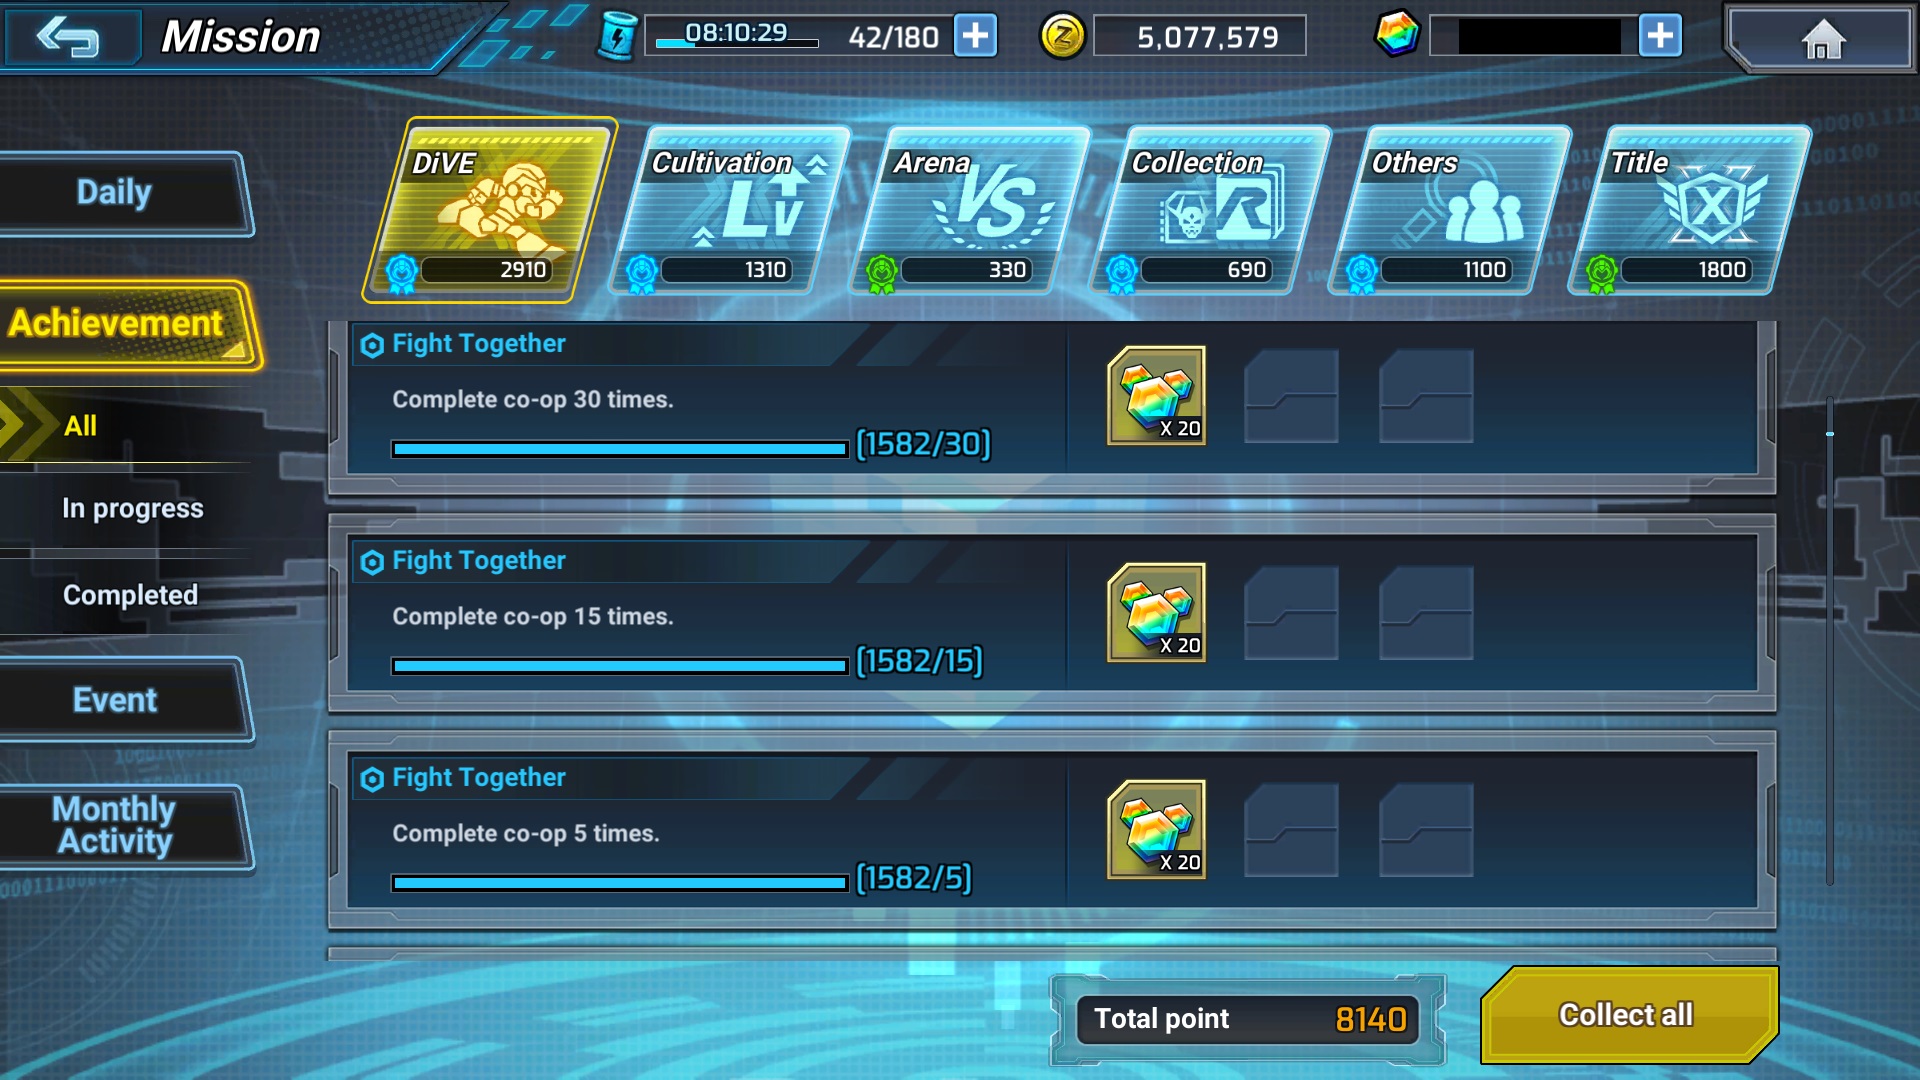Viewport: 1920px width, 1080px height.
Task: Select gem reward of co-op 5 mission
Action: [x=1156, y=830]
